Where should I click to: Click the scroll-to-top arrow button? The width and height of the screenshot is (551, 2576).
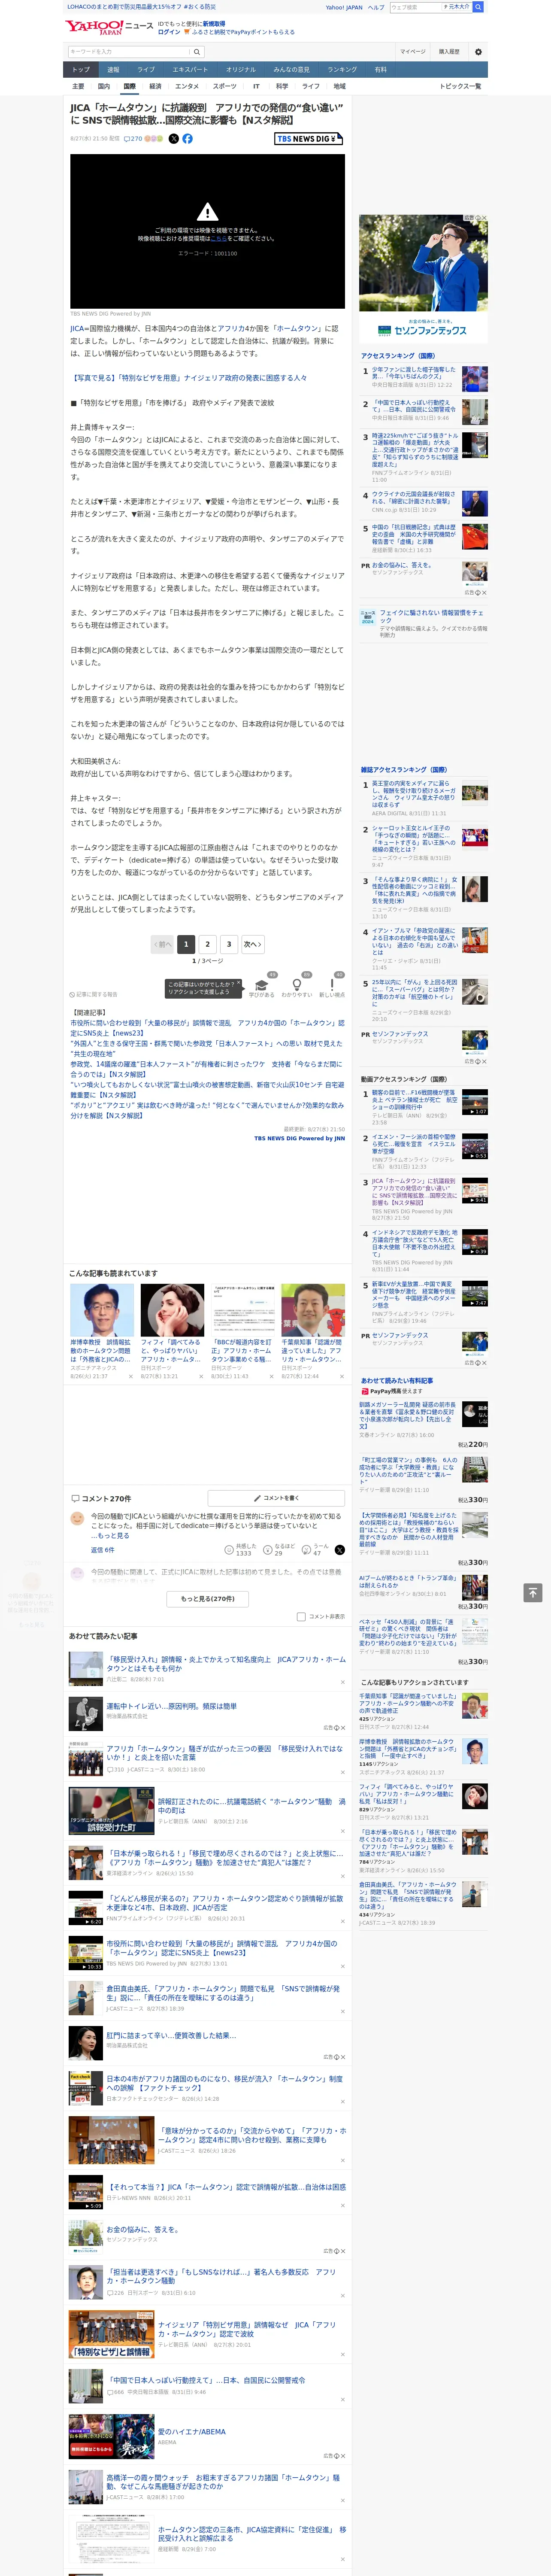[x=533, y=1593]
